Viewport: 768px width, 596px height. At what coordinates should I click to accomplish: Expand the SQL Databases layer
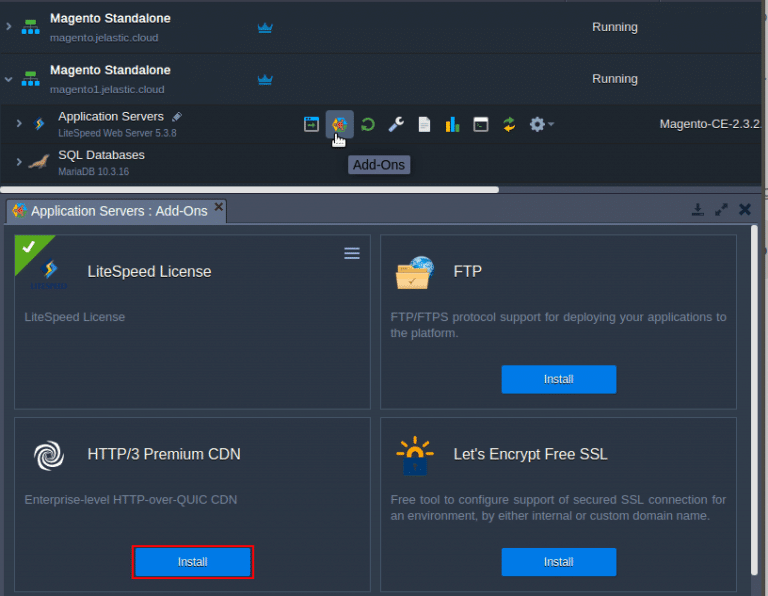click(x=19, y=162)
